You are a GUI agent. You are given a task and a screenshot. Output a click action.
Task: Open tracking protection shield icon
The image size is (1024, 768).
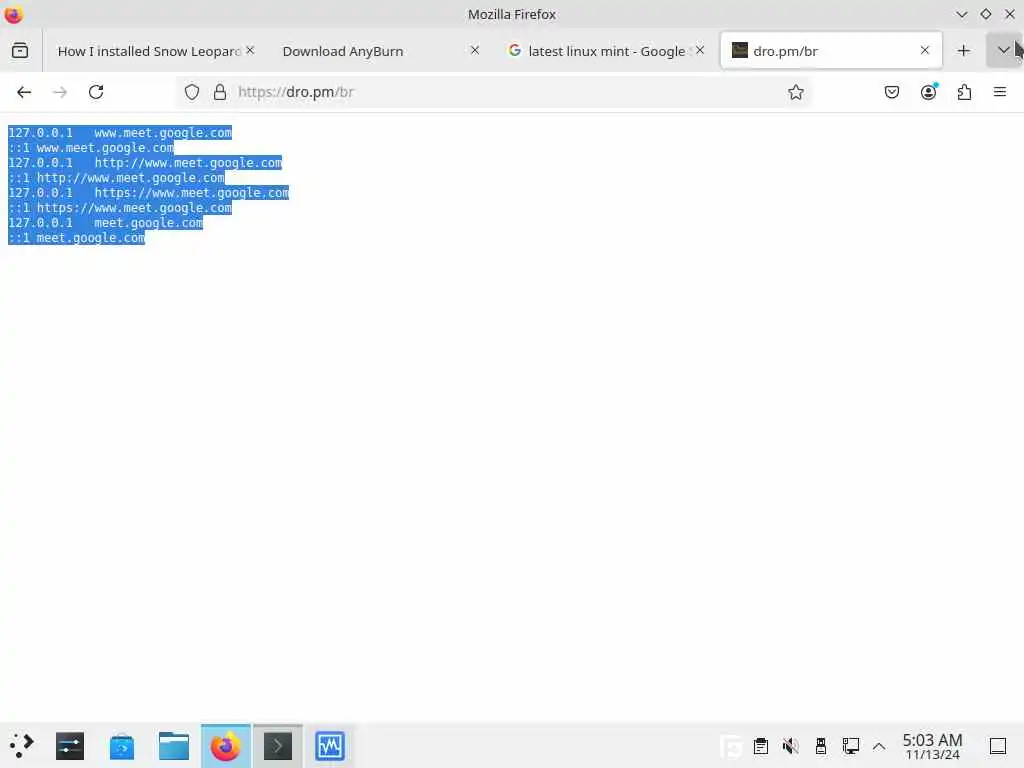191,92
